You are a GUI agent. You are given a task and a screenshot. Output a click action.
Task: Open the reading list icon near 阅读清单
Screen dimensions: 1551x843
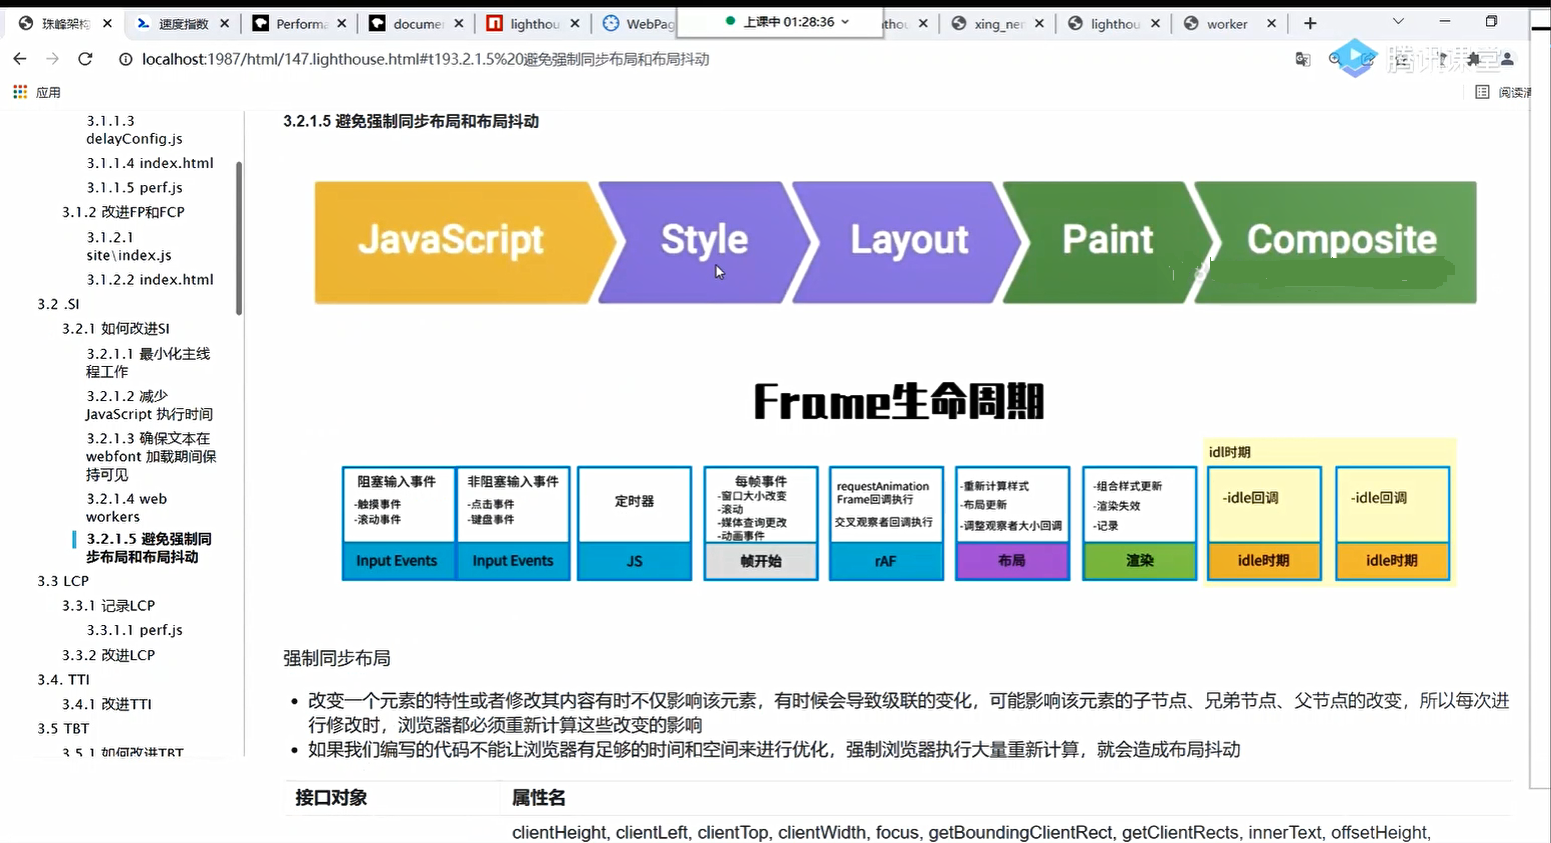[x=1484, y=91]
